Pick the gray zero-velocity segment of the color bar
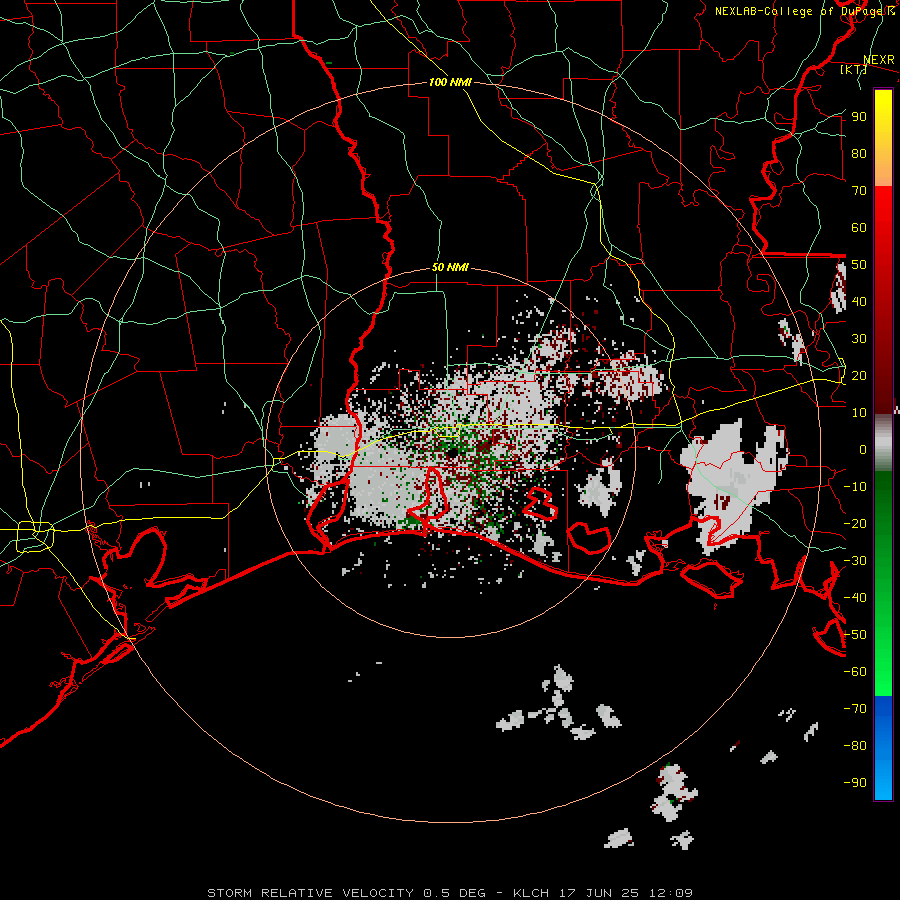This screenshot has height=900, width=900. (x=883, y=442)
